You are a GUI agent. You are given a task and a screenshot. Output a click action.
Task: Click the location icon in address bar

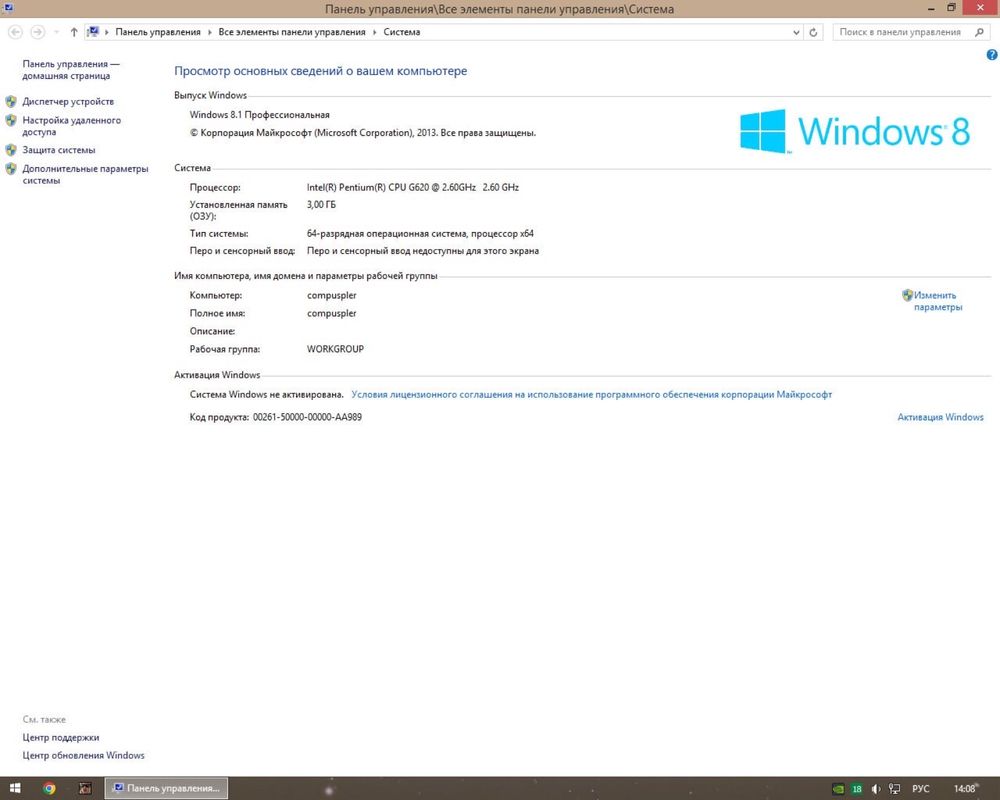point(93,32)
